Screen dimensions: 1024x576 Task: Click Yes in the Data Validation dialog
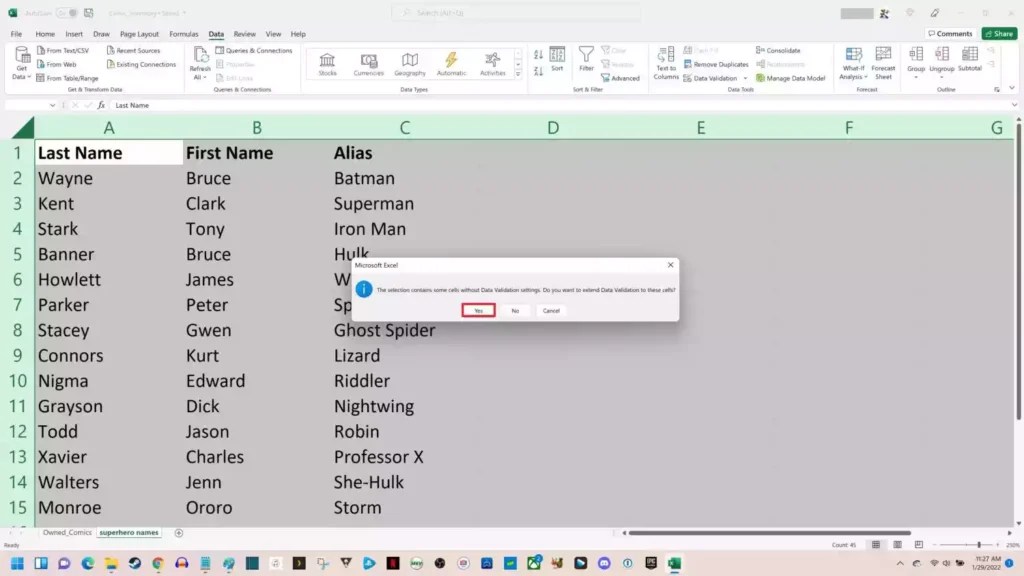click(478, 310)
